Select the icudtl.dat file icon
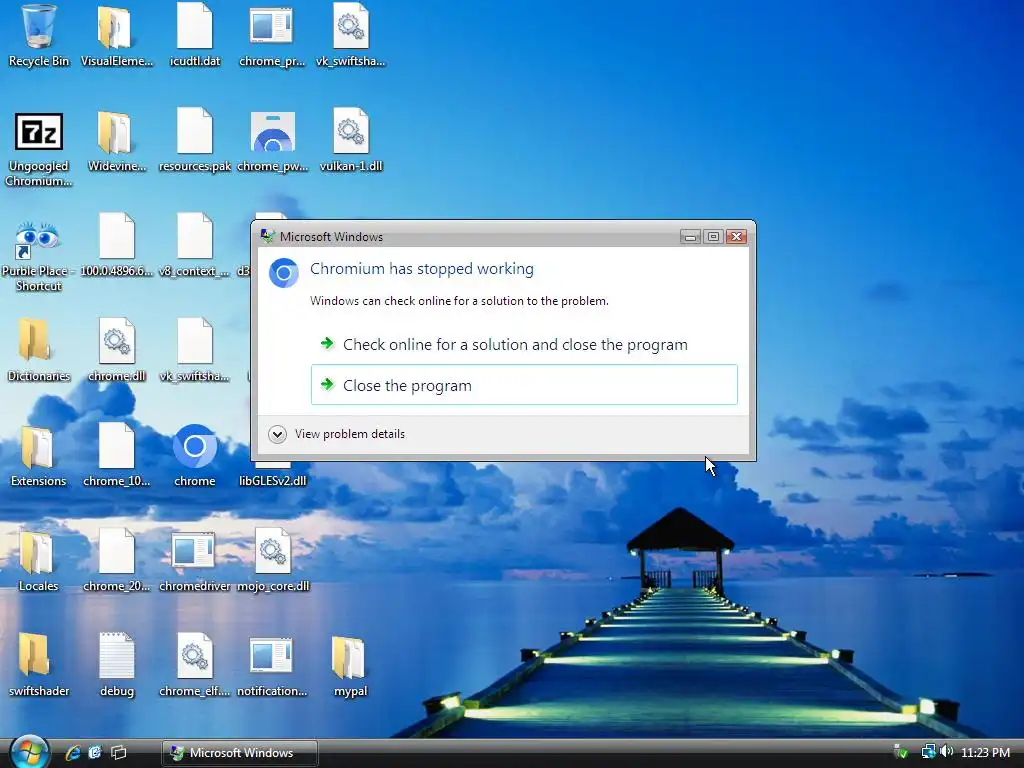This screenshot has width=1024, height=768. (x=195, y=36)
